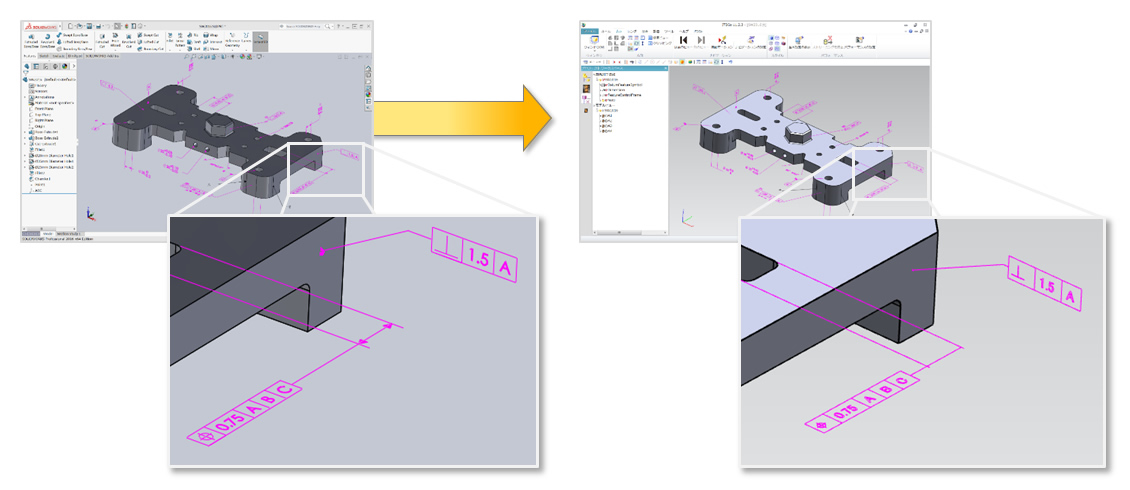This screenshot has height=490, width=1130.
Task: Select Chamfer1 in the feature tree
Action: (41, 179)
